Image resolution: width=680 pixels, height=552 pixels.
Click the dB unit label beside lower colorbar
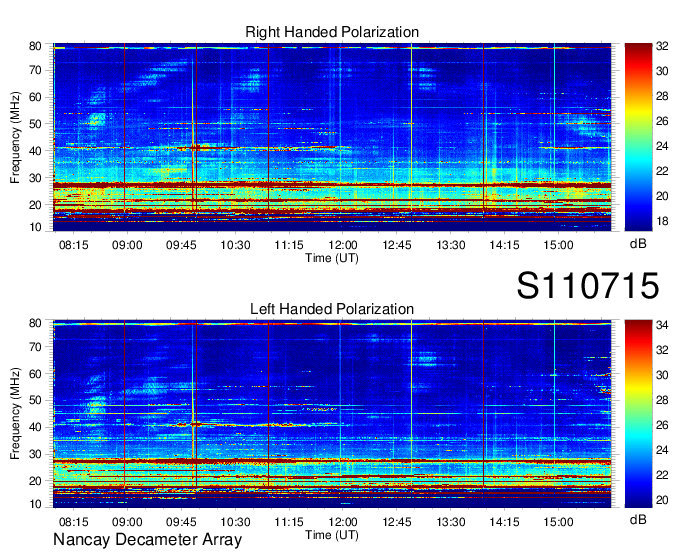coord(638,519)
